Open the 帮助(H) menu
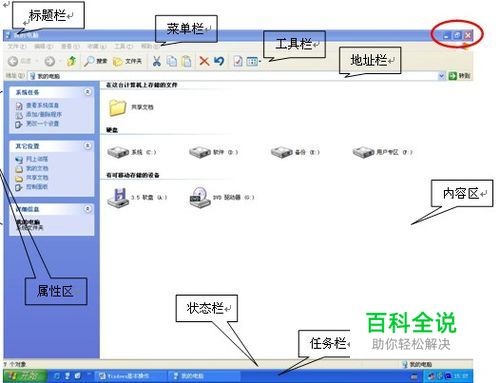500x383 pixels. pyautogui.click(x=150, y=46)
